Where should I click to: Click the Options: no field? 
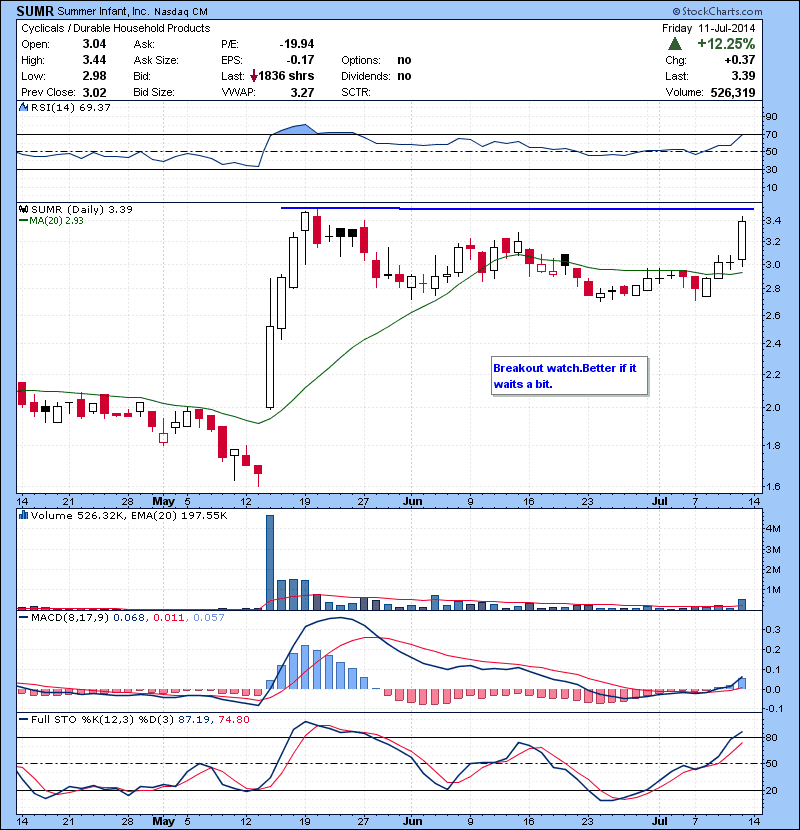(x=376, y=60)
